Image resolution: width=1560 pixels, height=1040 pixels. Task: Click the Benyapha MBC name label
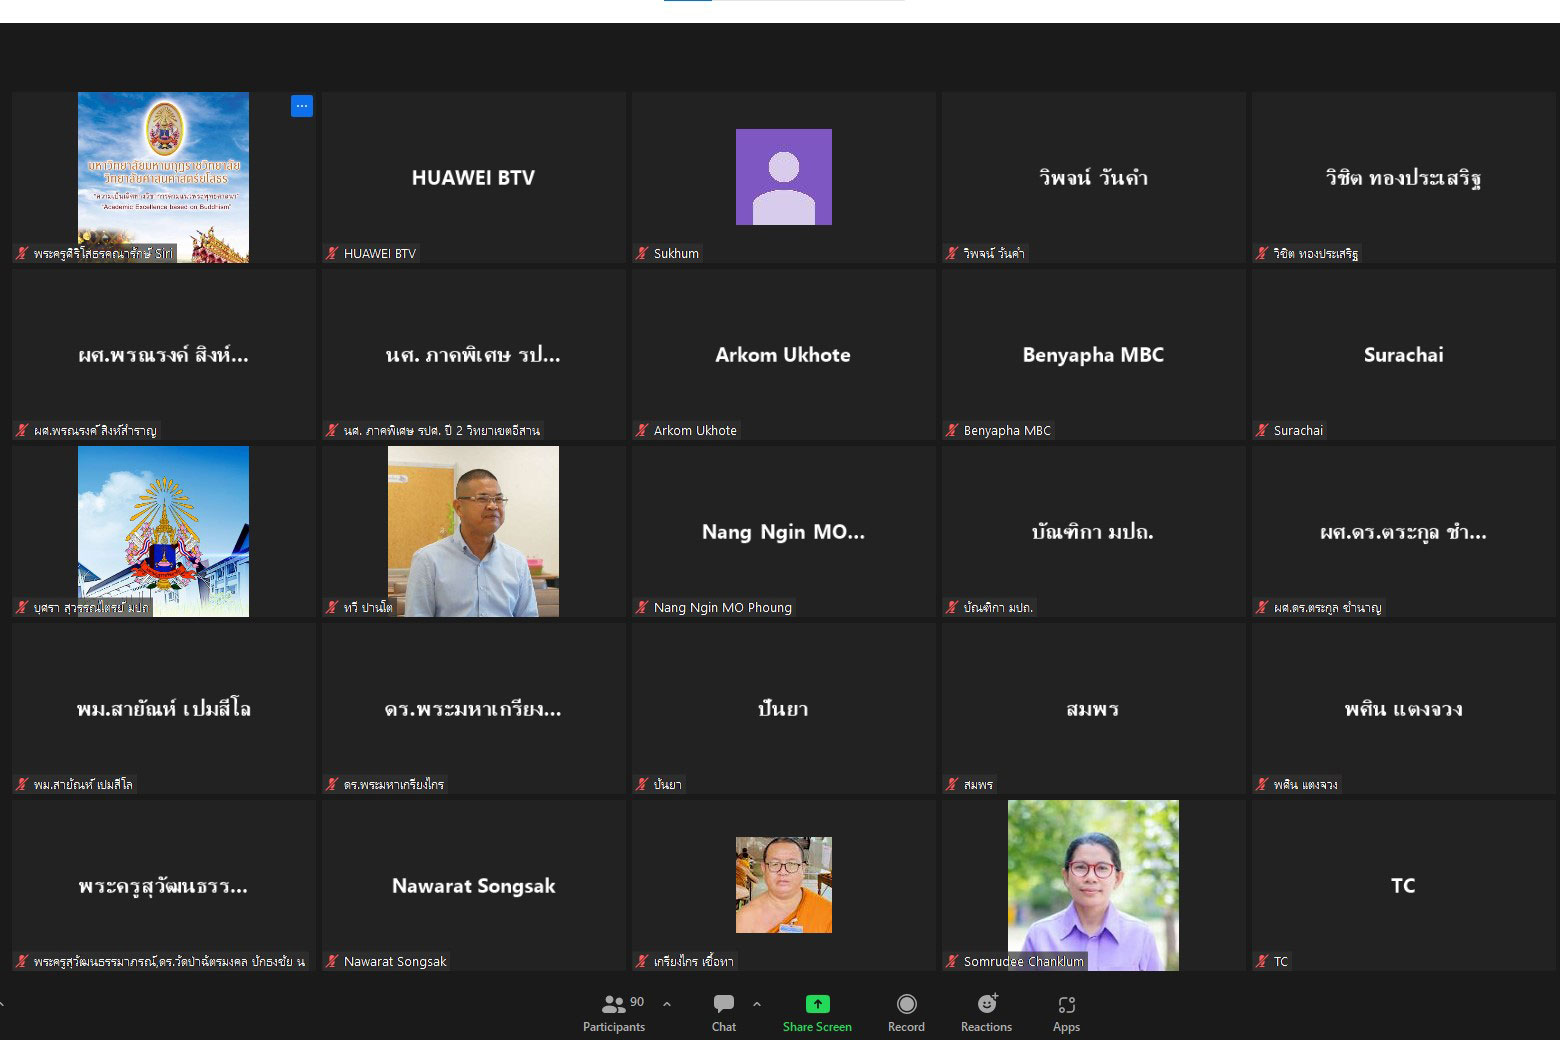coord(1007,431)
